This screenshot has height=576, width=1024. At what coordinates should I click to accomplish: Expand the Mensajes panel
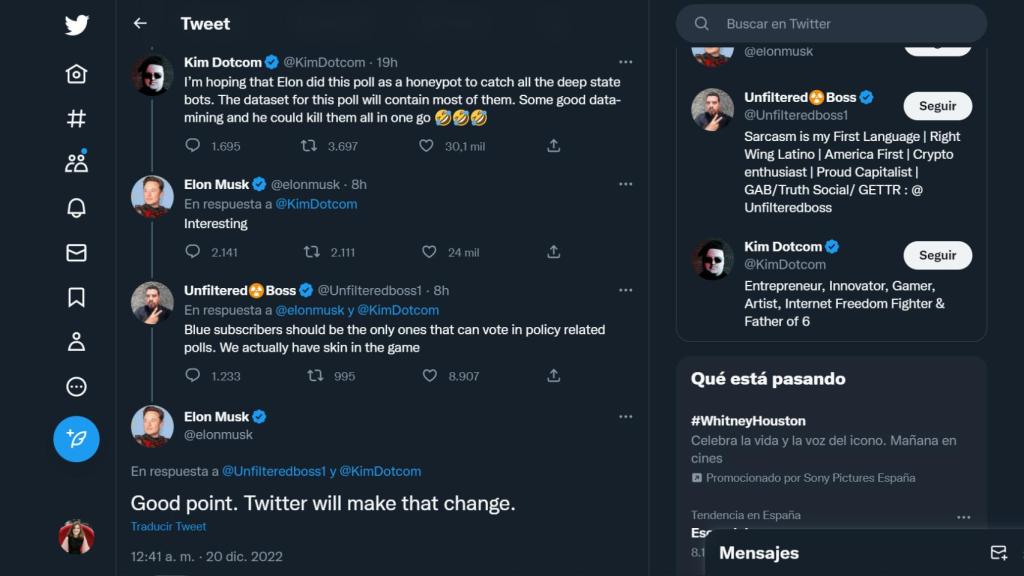tap(758, 553)
